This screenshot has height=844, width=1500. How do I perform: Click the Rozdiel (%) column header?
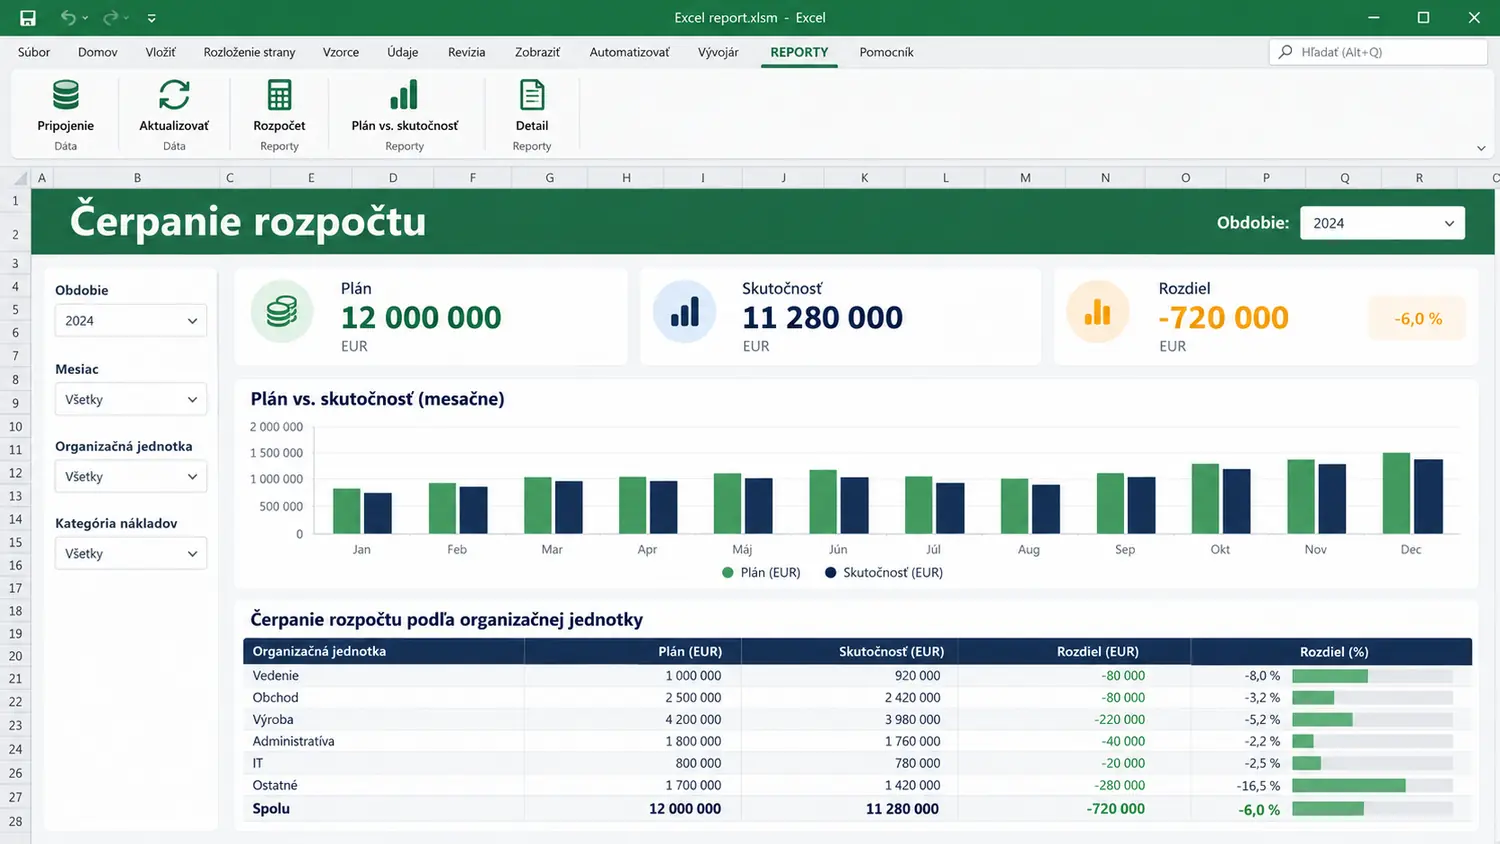pyautogui.click(x=1333, y=651)
